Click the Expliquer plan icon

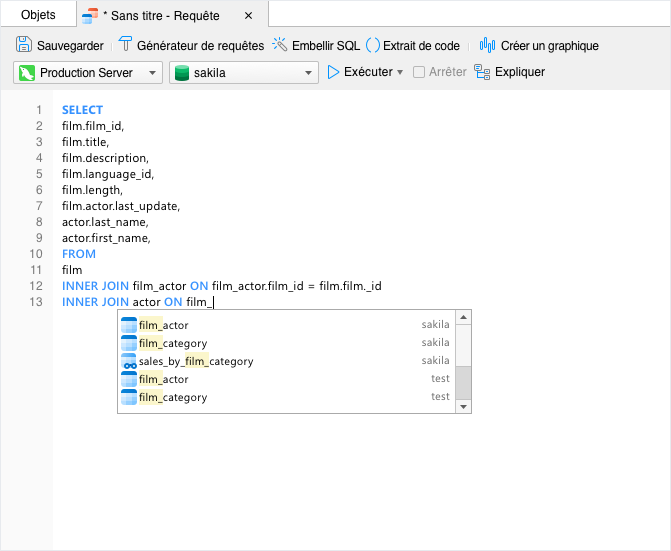tap(482, 72)
